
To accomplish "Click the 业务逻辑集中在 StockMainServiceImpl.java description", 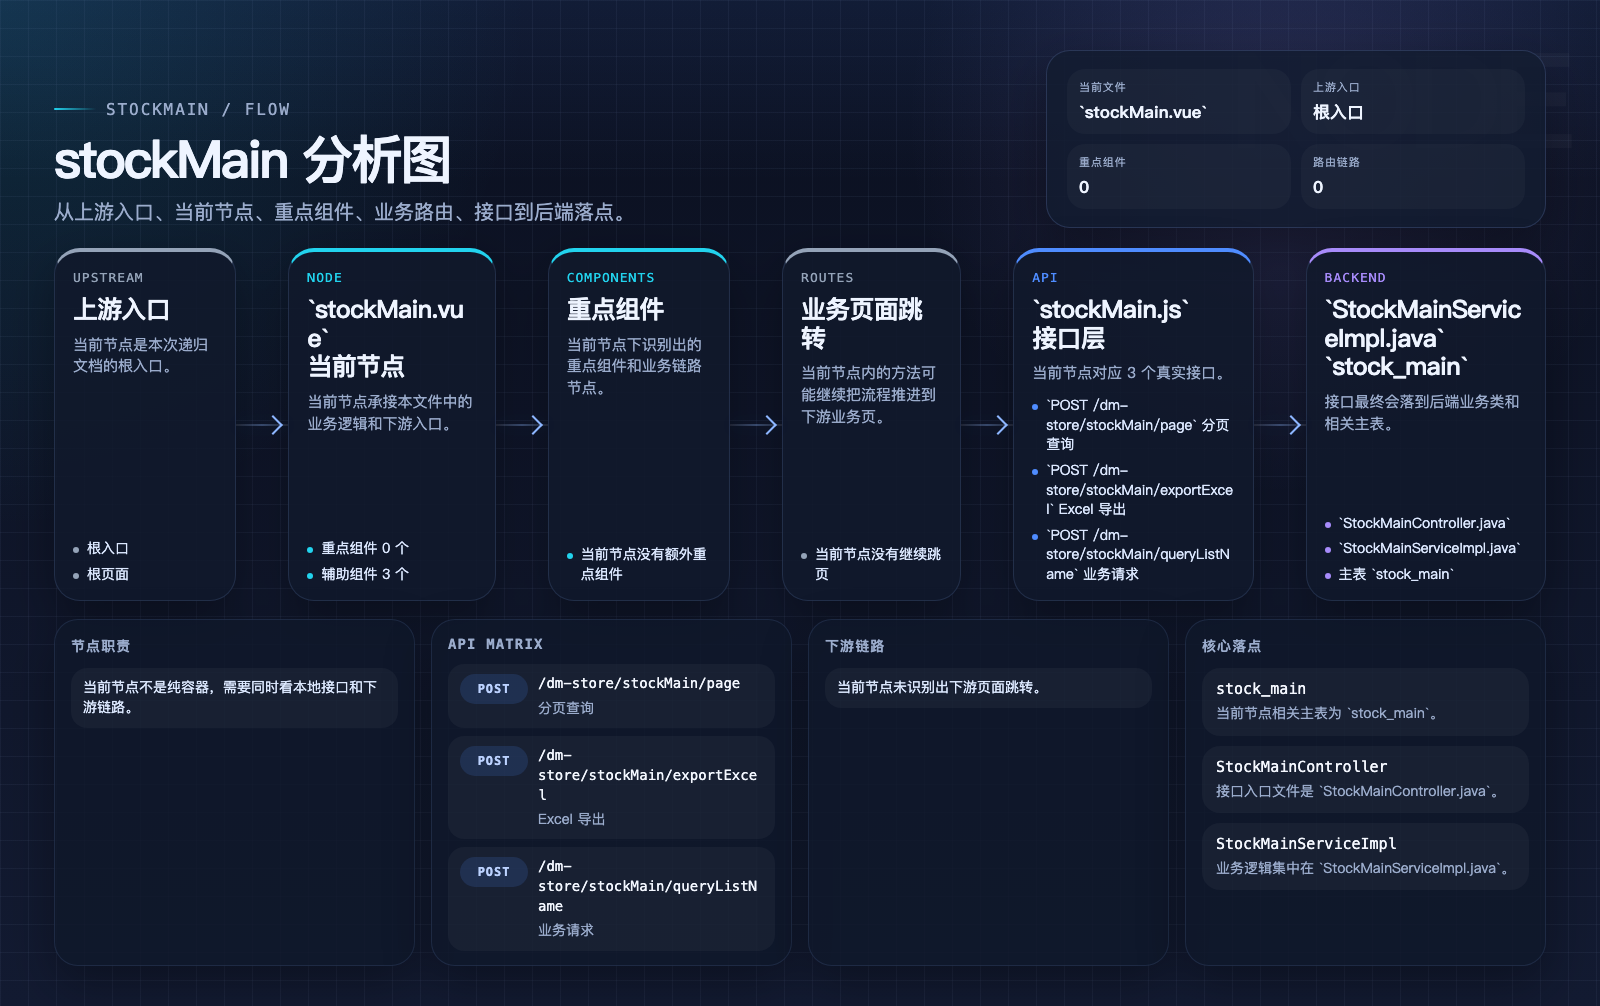I will (x=1362, y=868).
